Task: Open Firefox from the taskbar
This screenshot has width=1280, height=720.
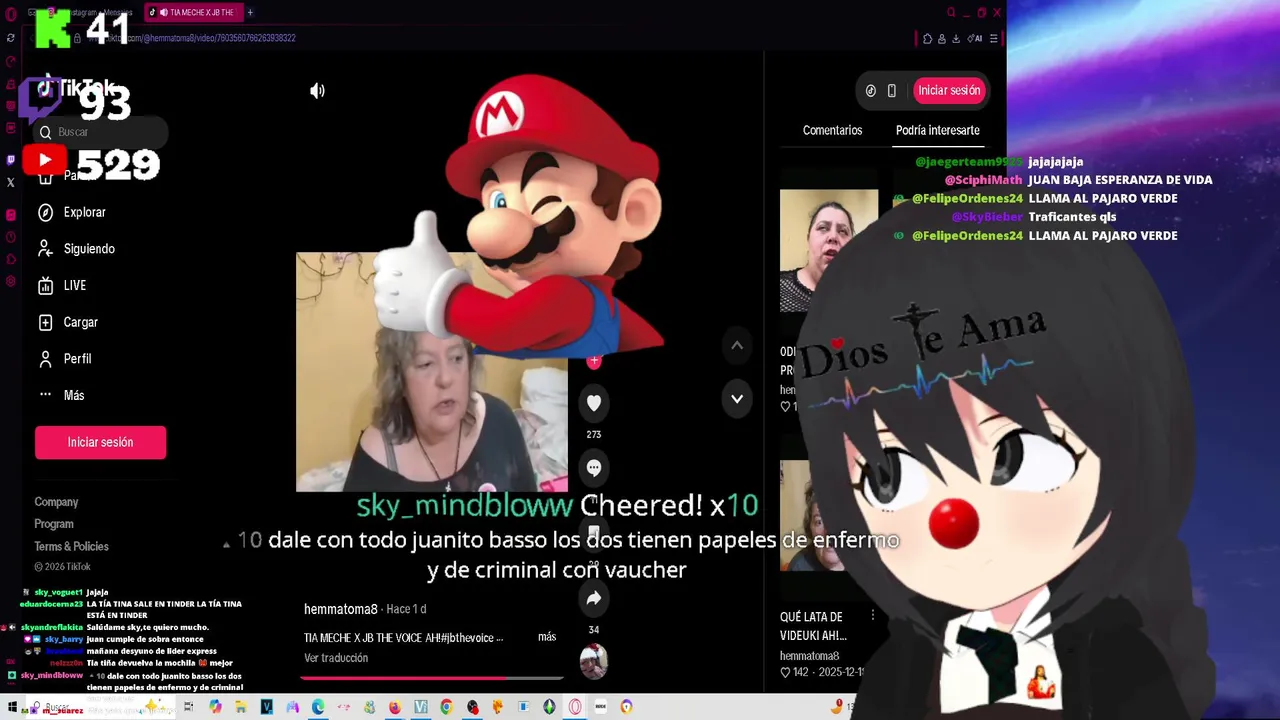Action: point(395,707)
